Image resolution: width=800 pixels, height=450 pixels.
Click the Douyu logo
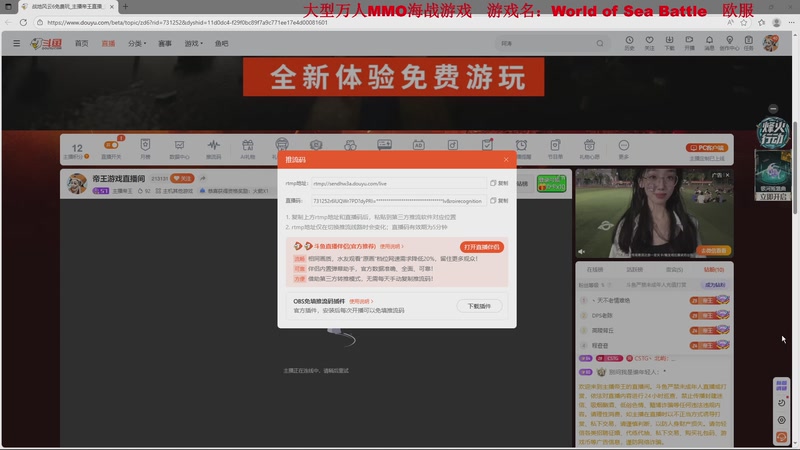point(46,43)
